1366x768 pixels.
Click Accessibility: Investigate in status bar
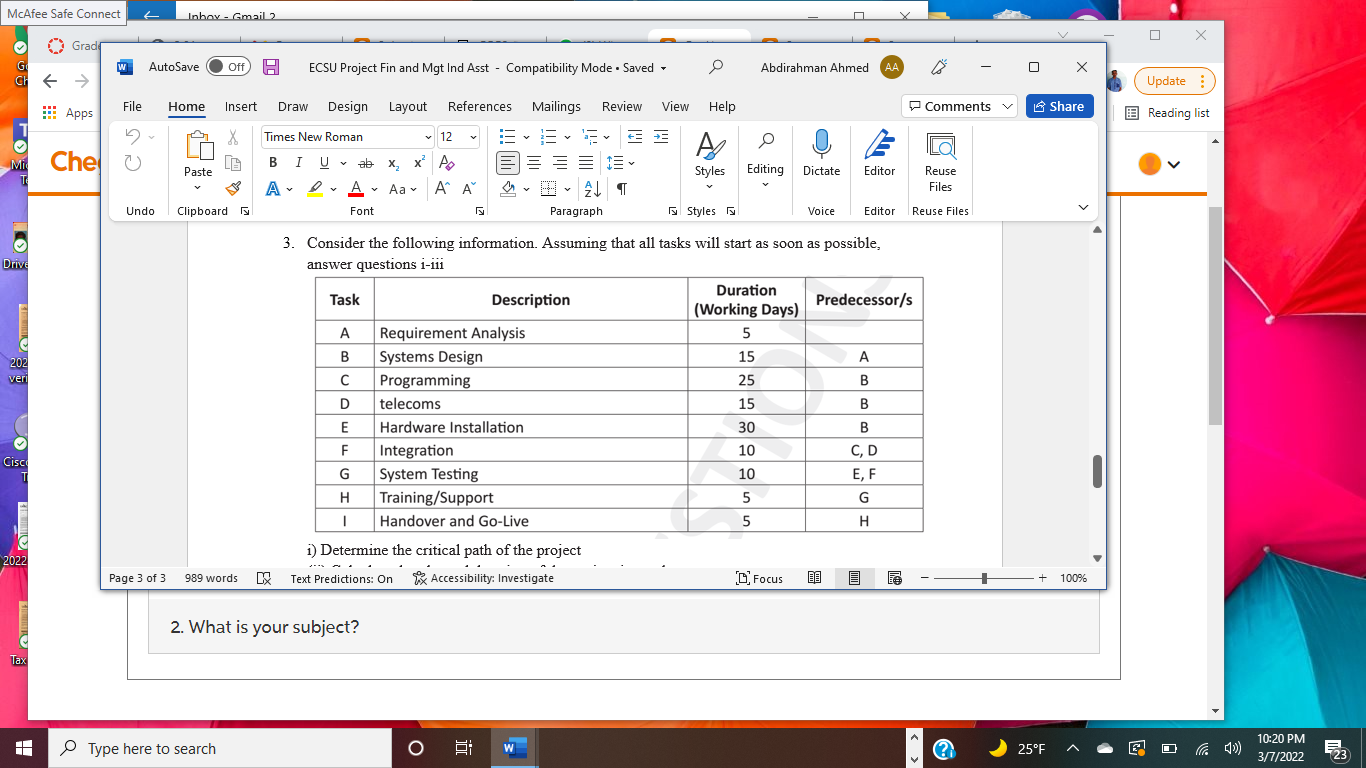[483, 578]
